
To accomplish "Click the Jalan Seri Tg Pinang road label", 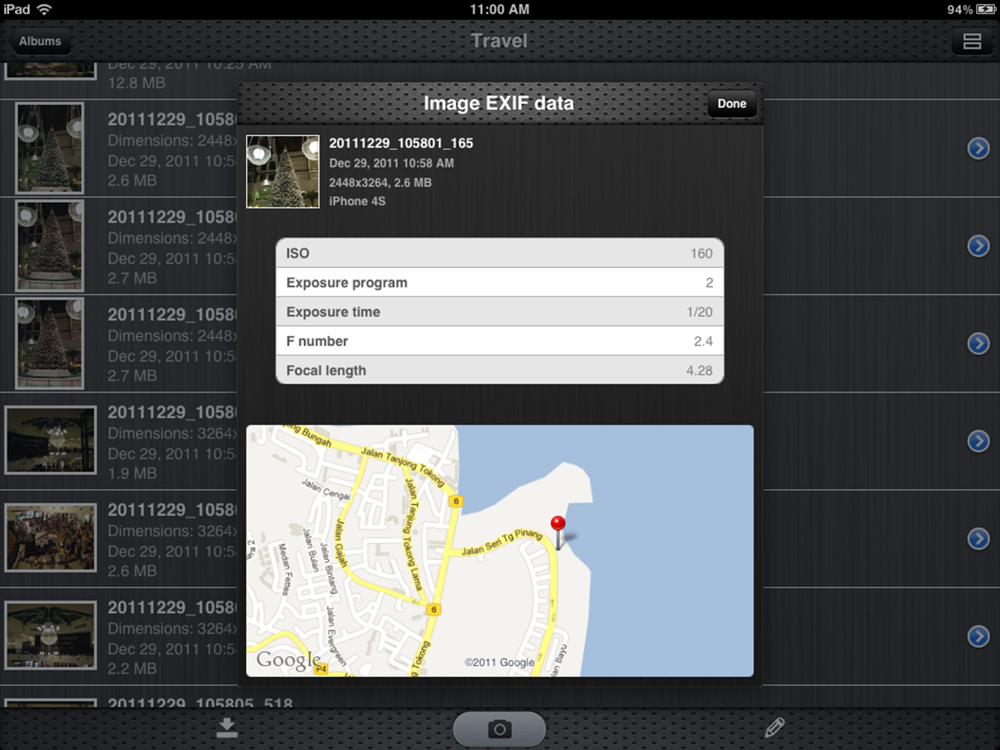I will [x=502, y=543].
